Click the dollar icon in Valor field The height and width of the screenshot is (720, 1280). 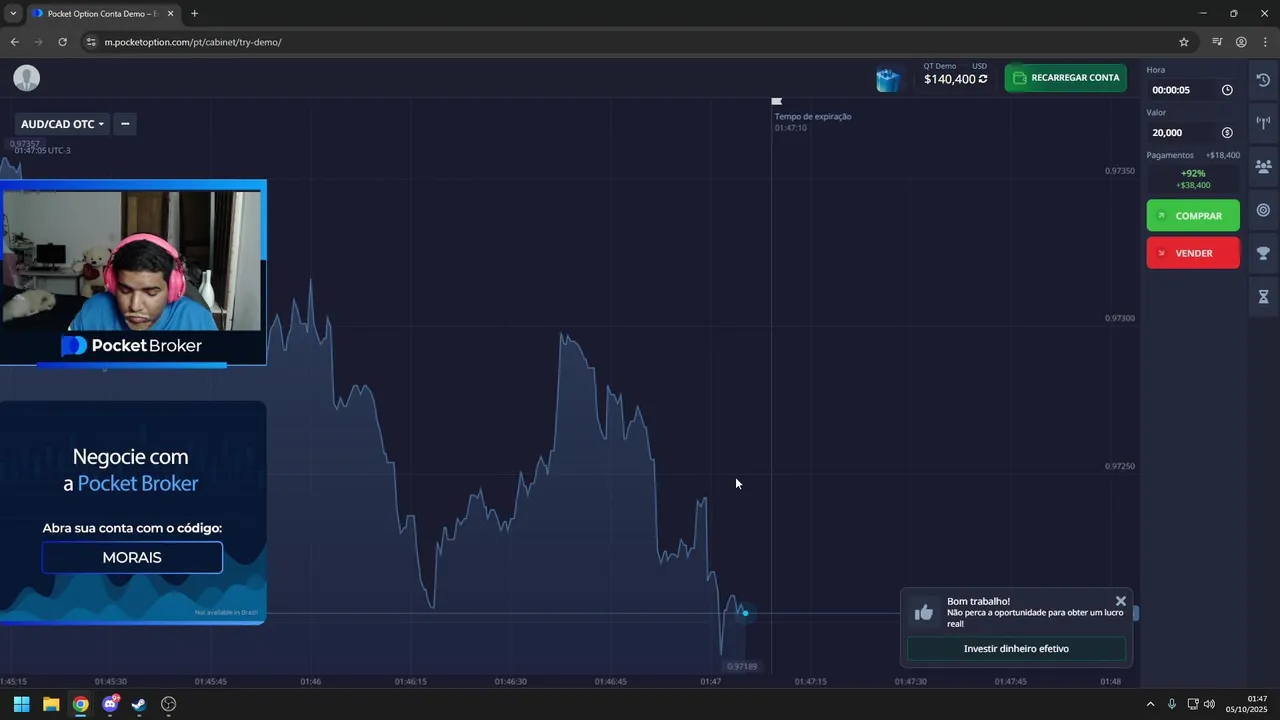tap(1227, 132)
